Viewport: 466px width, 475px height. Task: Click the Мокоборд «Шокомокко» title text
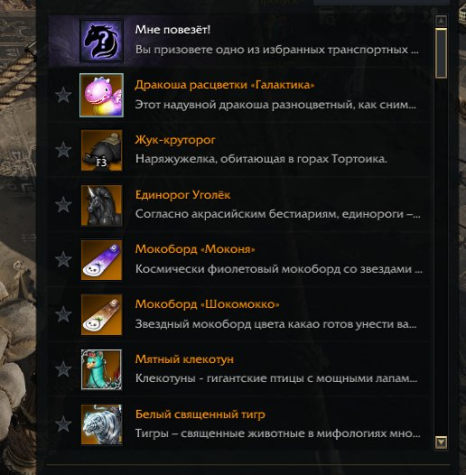coord(207,304)
